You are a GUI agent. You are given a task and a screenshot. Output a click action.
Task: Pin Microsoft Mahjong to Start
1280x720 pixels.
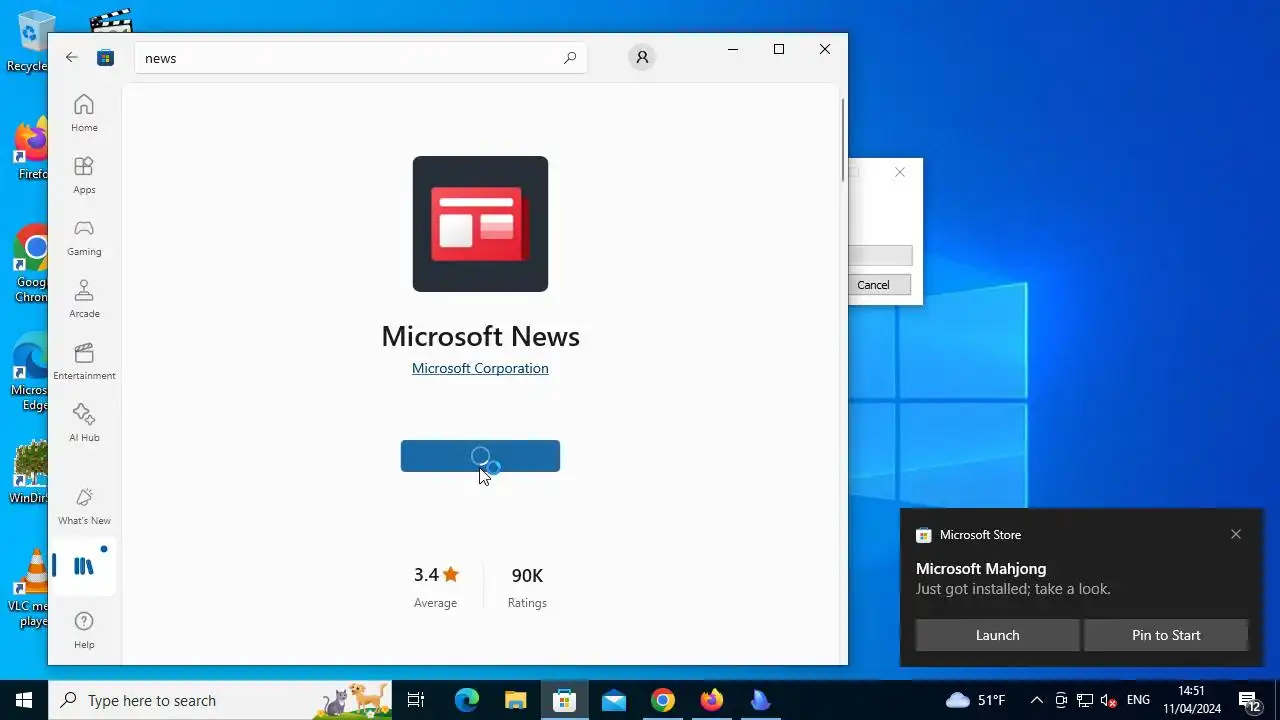click(1166, 635)
